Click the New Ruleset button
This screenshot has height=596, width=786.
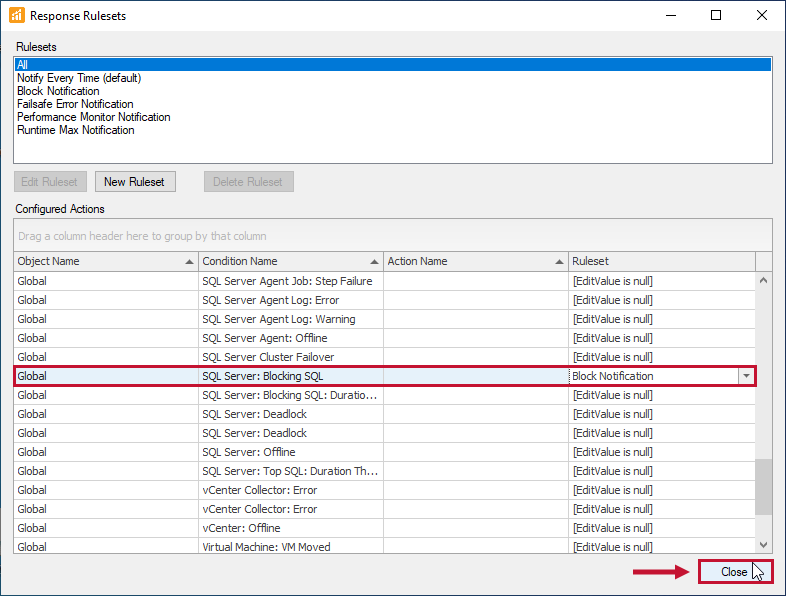(135, 181)
